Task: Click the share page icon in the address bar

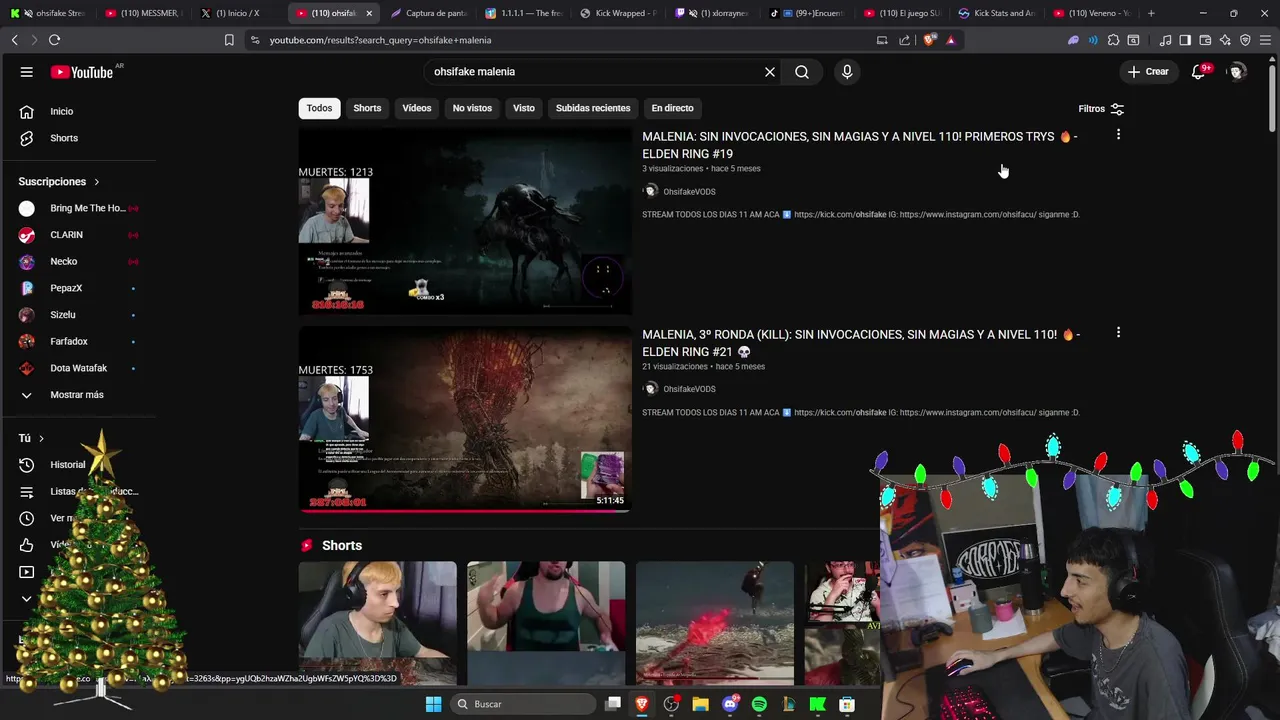Action: (x=905, y=40)
